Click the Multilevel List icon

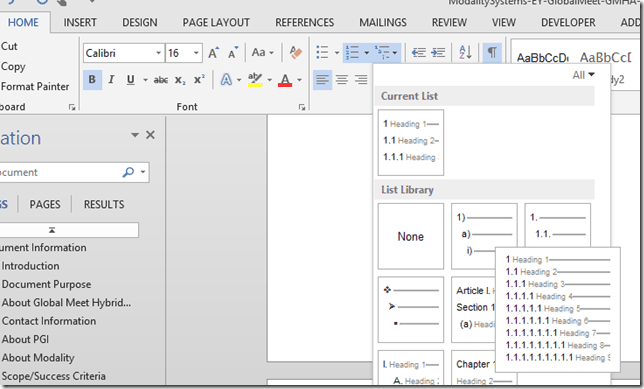(x=382, y=53)
